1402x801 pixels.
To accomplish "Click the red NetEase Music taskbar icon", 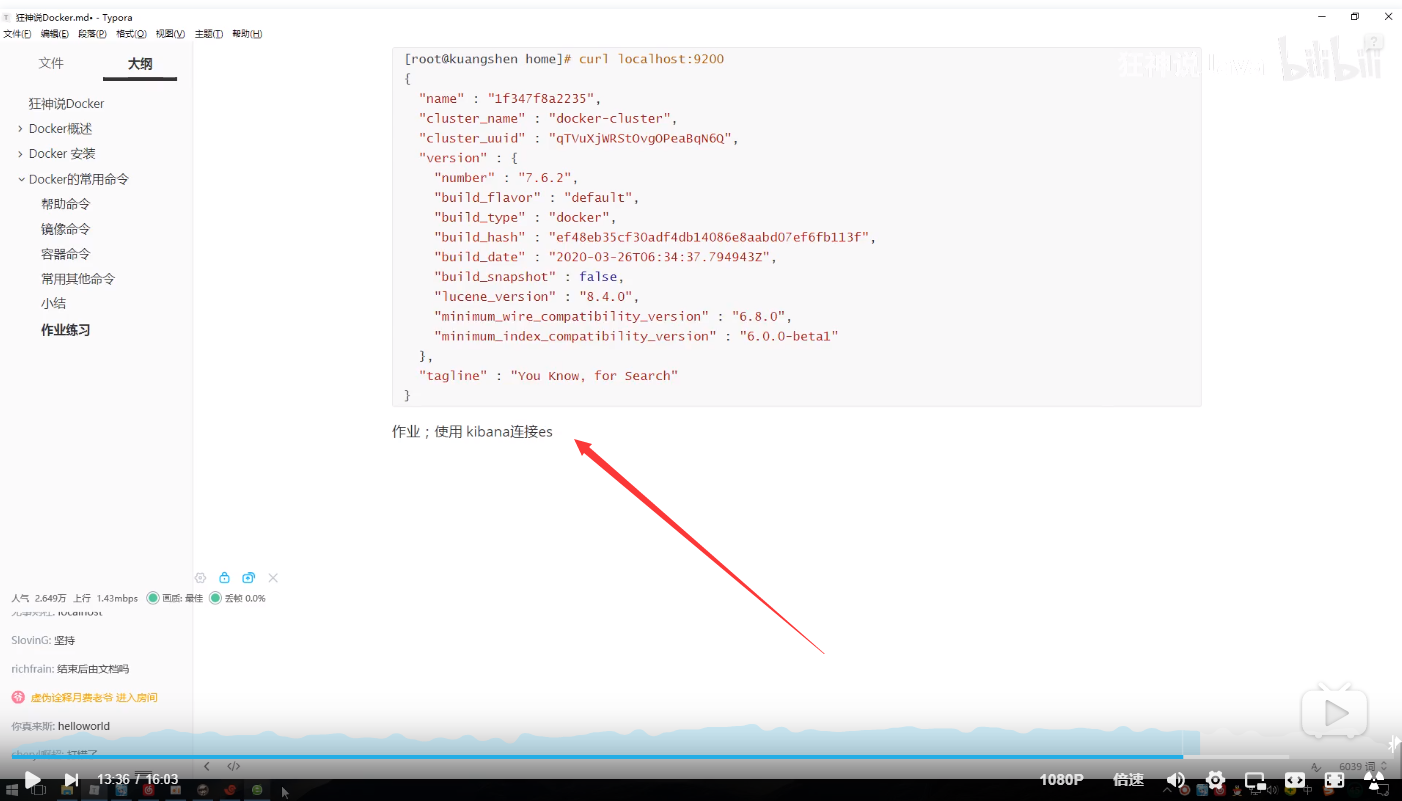I will coord(148,790).
